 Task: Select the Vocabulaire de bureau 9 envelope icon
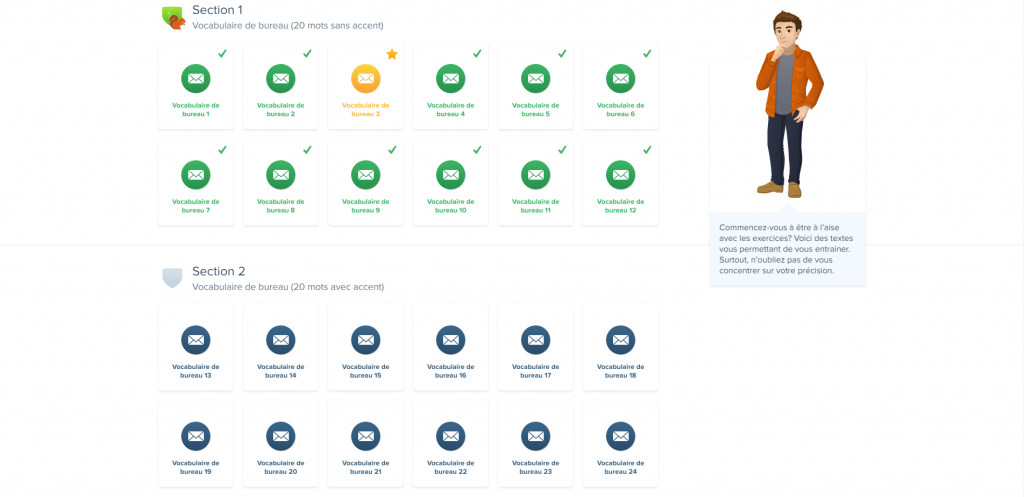tap(365, 174)
